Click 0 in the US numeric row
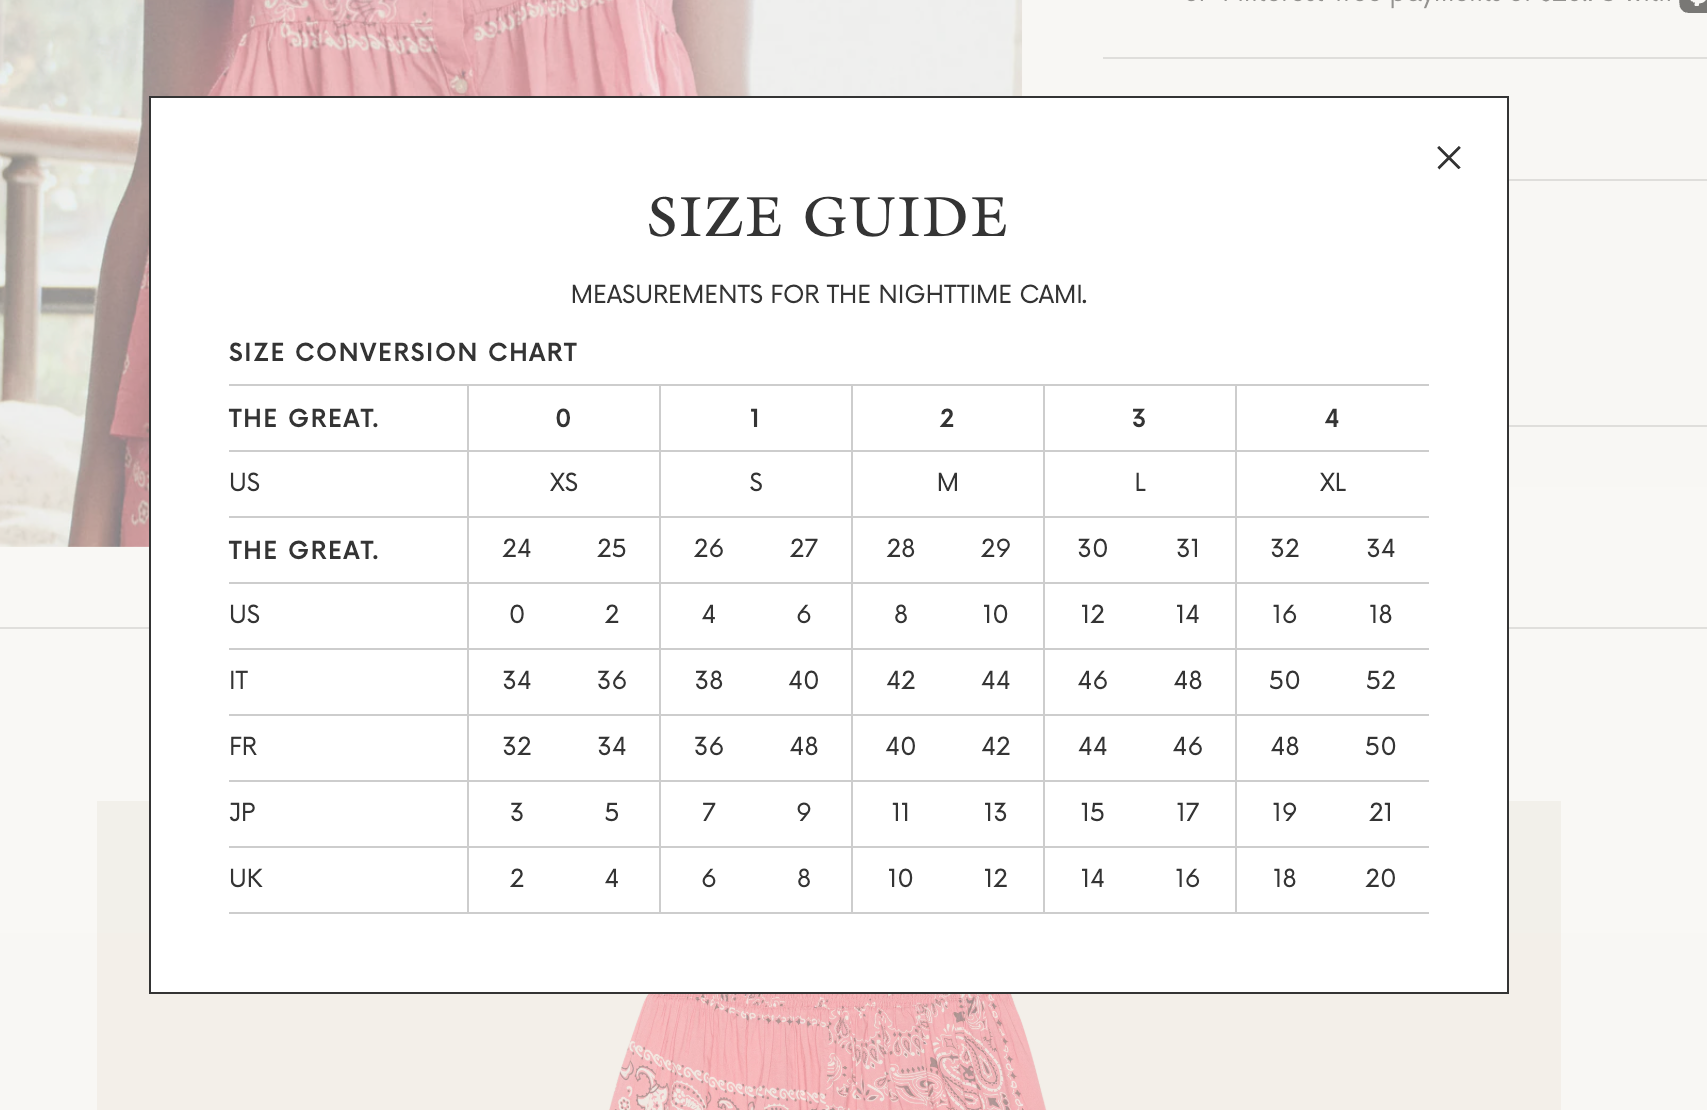The image size is (1707, 1110). (516, 614)
